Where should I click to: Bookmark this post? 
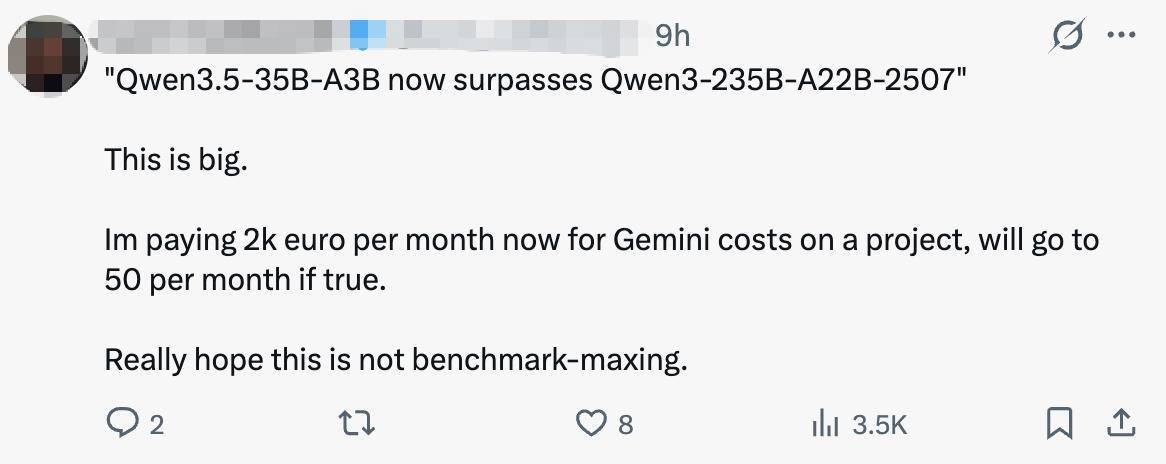click(1057, 424)
